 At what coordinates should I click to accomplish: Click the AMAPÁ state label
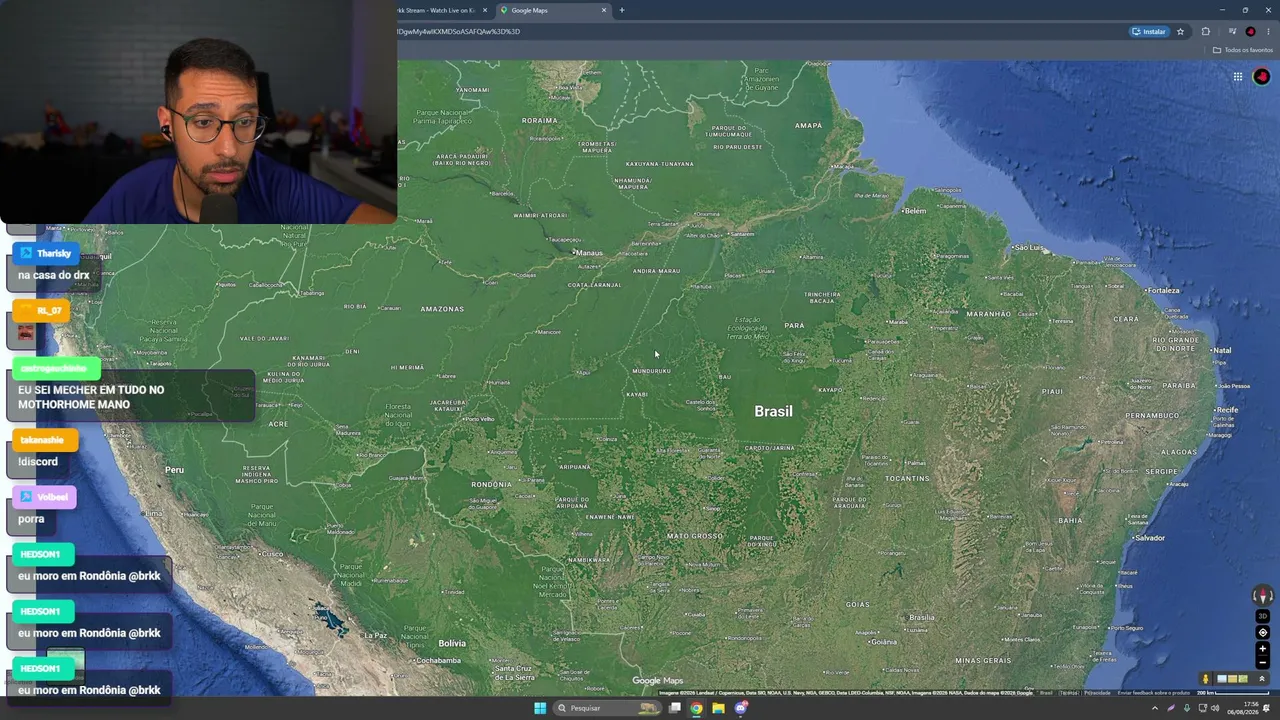(x=808, y=125)
